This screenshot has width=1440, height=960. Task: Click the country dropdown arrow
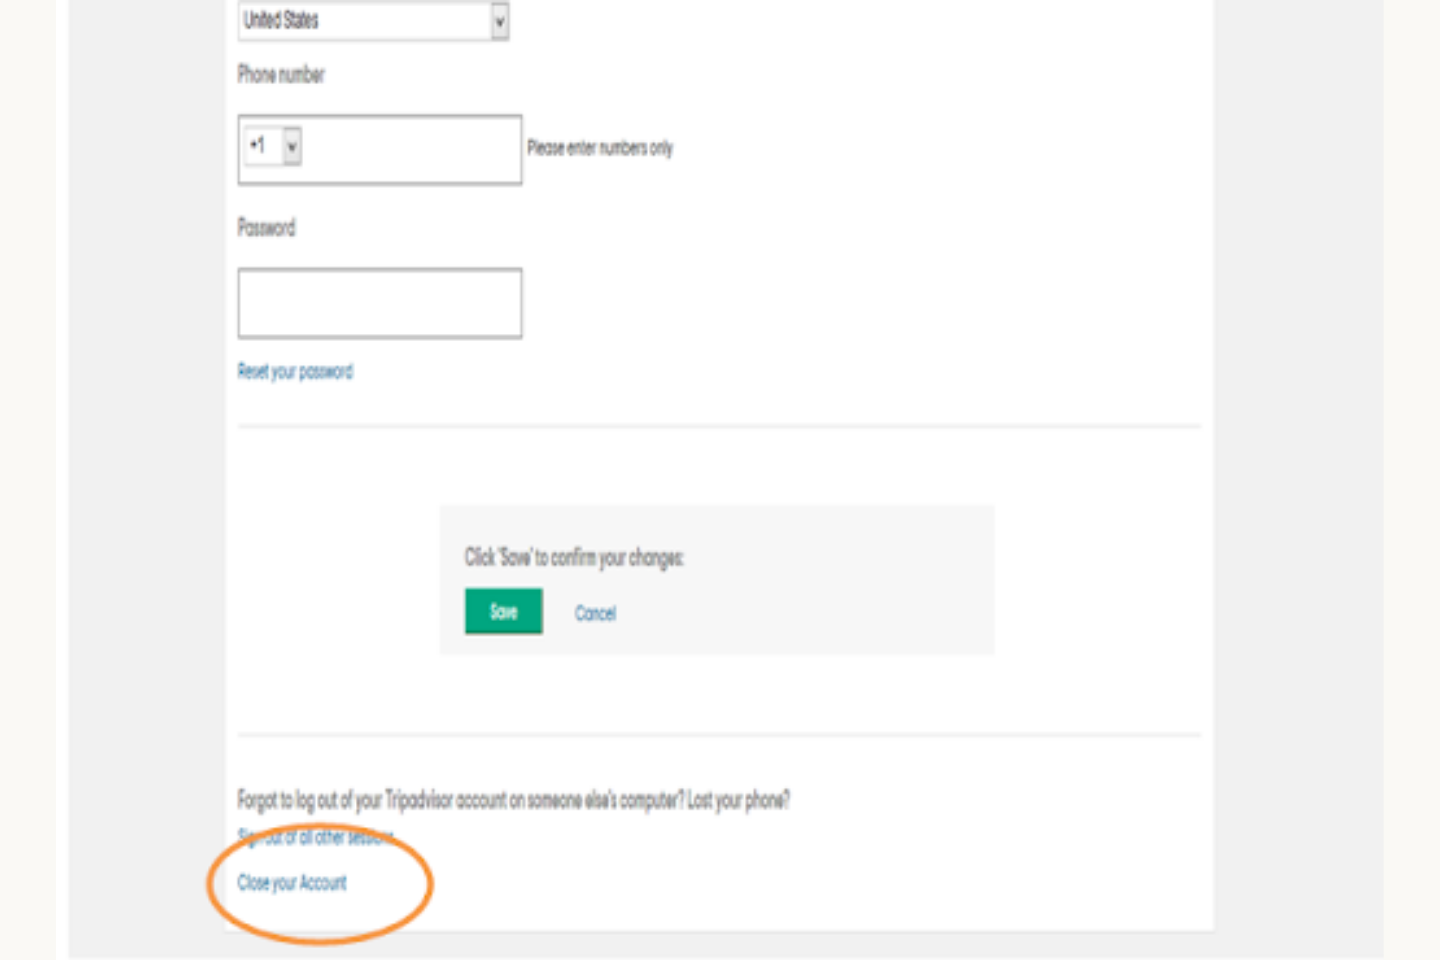pyautogui.click(x=499, y=20)
